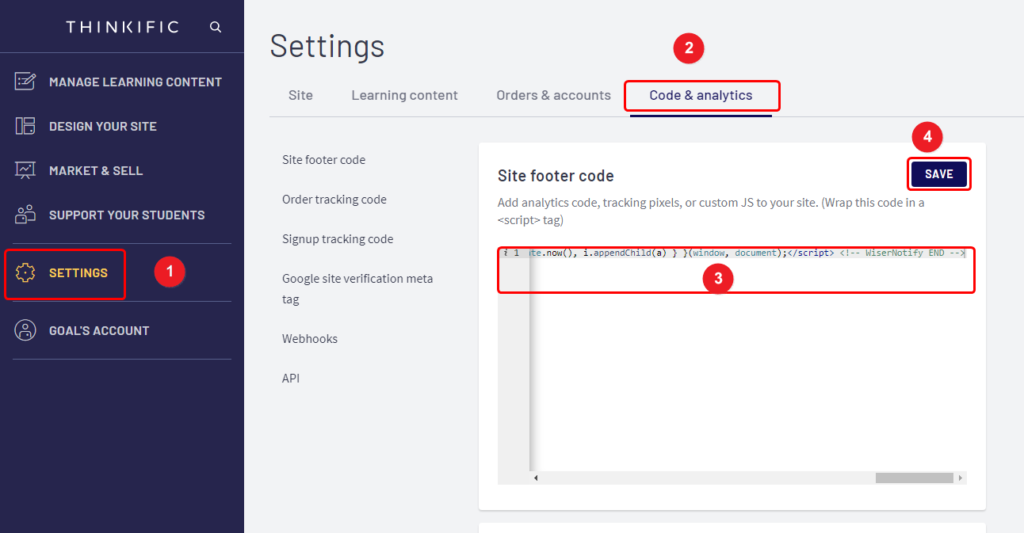Open Goal's Account menu

(99, 331)
